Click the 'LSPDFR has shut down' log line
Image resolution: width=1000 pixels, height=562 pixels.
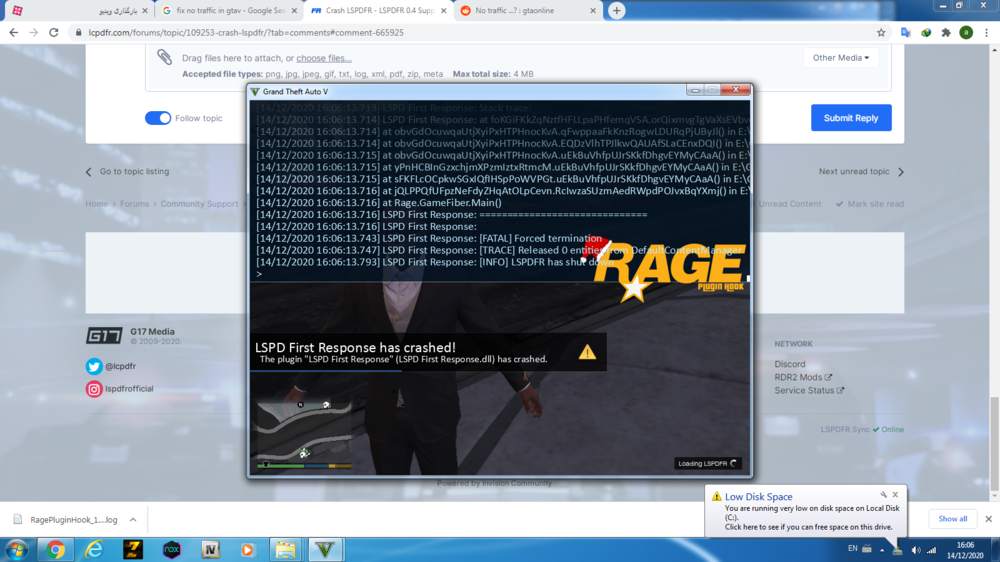click(x=435, y=262)
